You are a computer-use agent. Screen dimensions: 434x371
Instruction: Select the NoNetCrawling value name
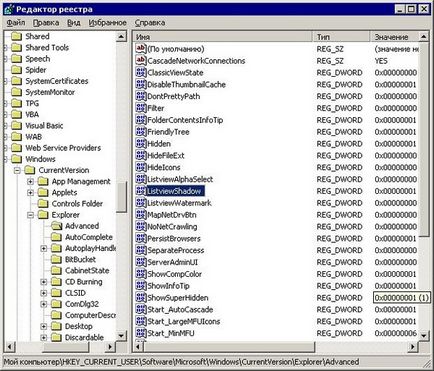coord(172,227)
